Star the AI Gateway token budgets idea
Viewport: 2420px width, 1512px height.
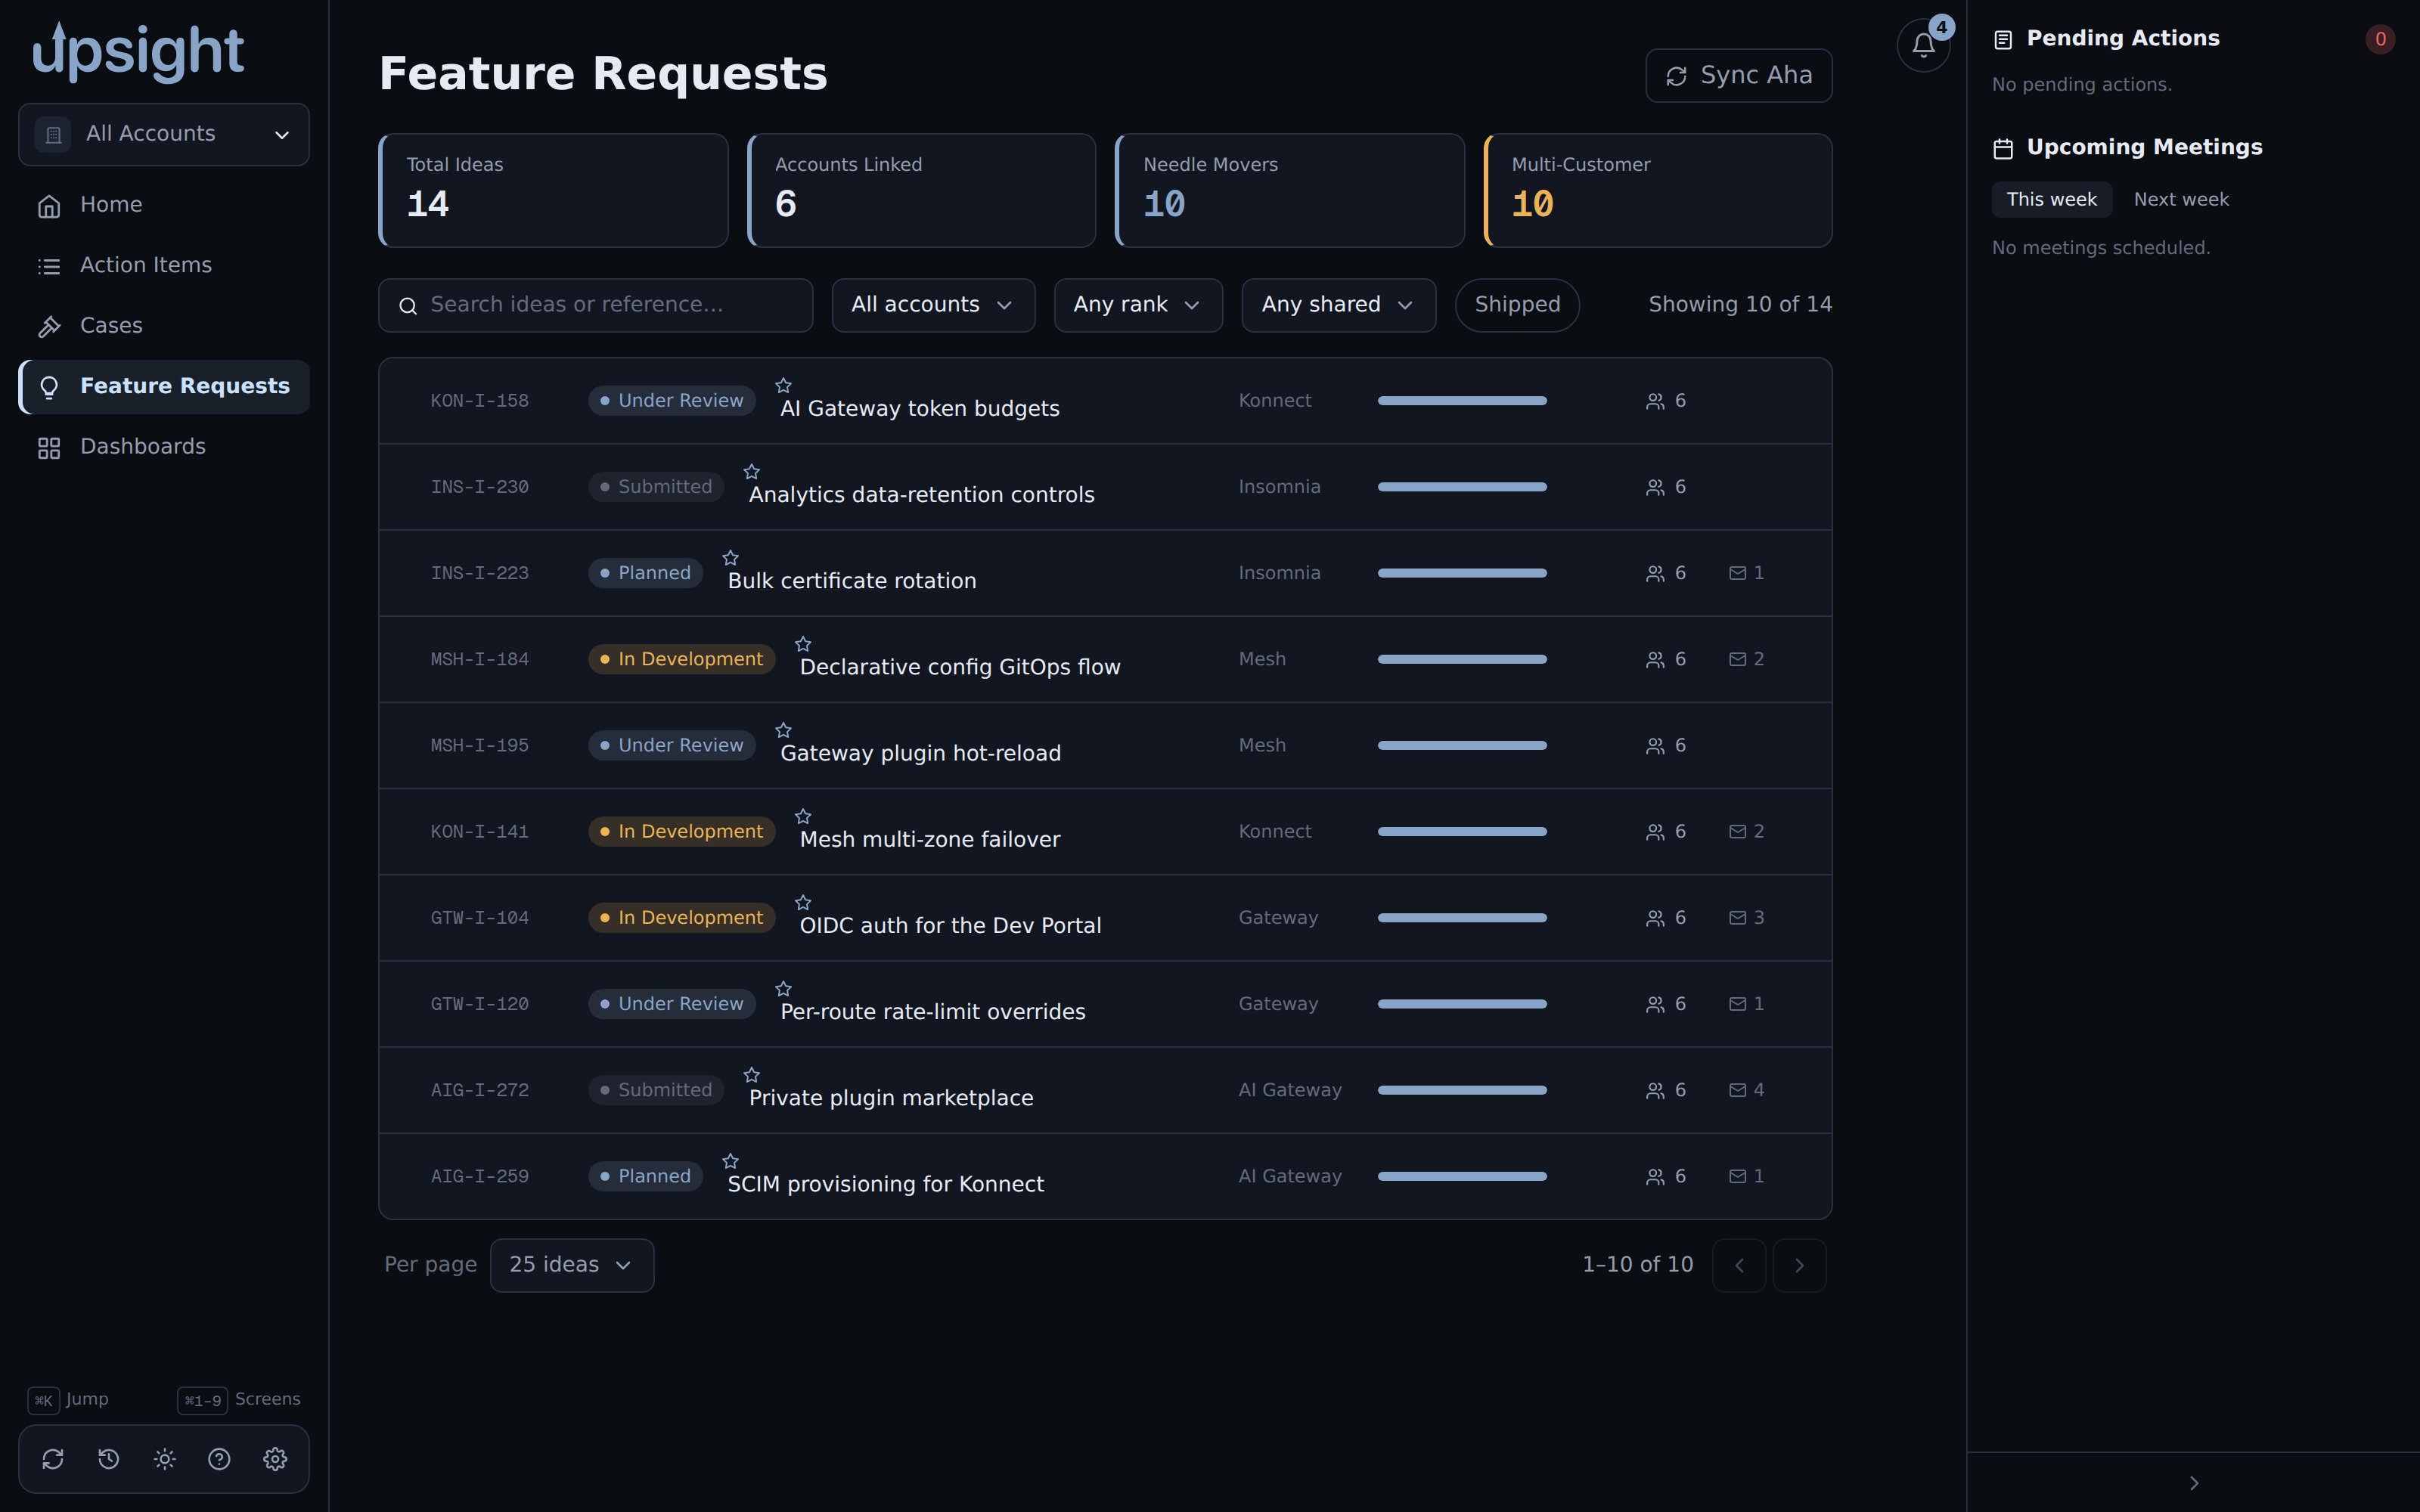[783, 385]
